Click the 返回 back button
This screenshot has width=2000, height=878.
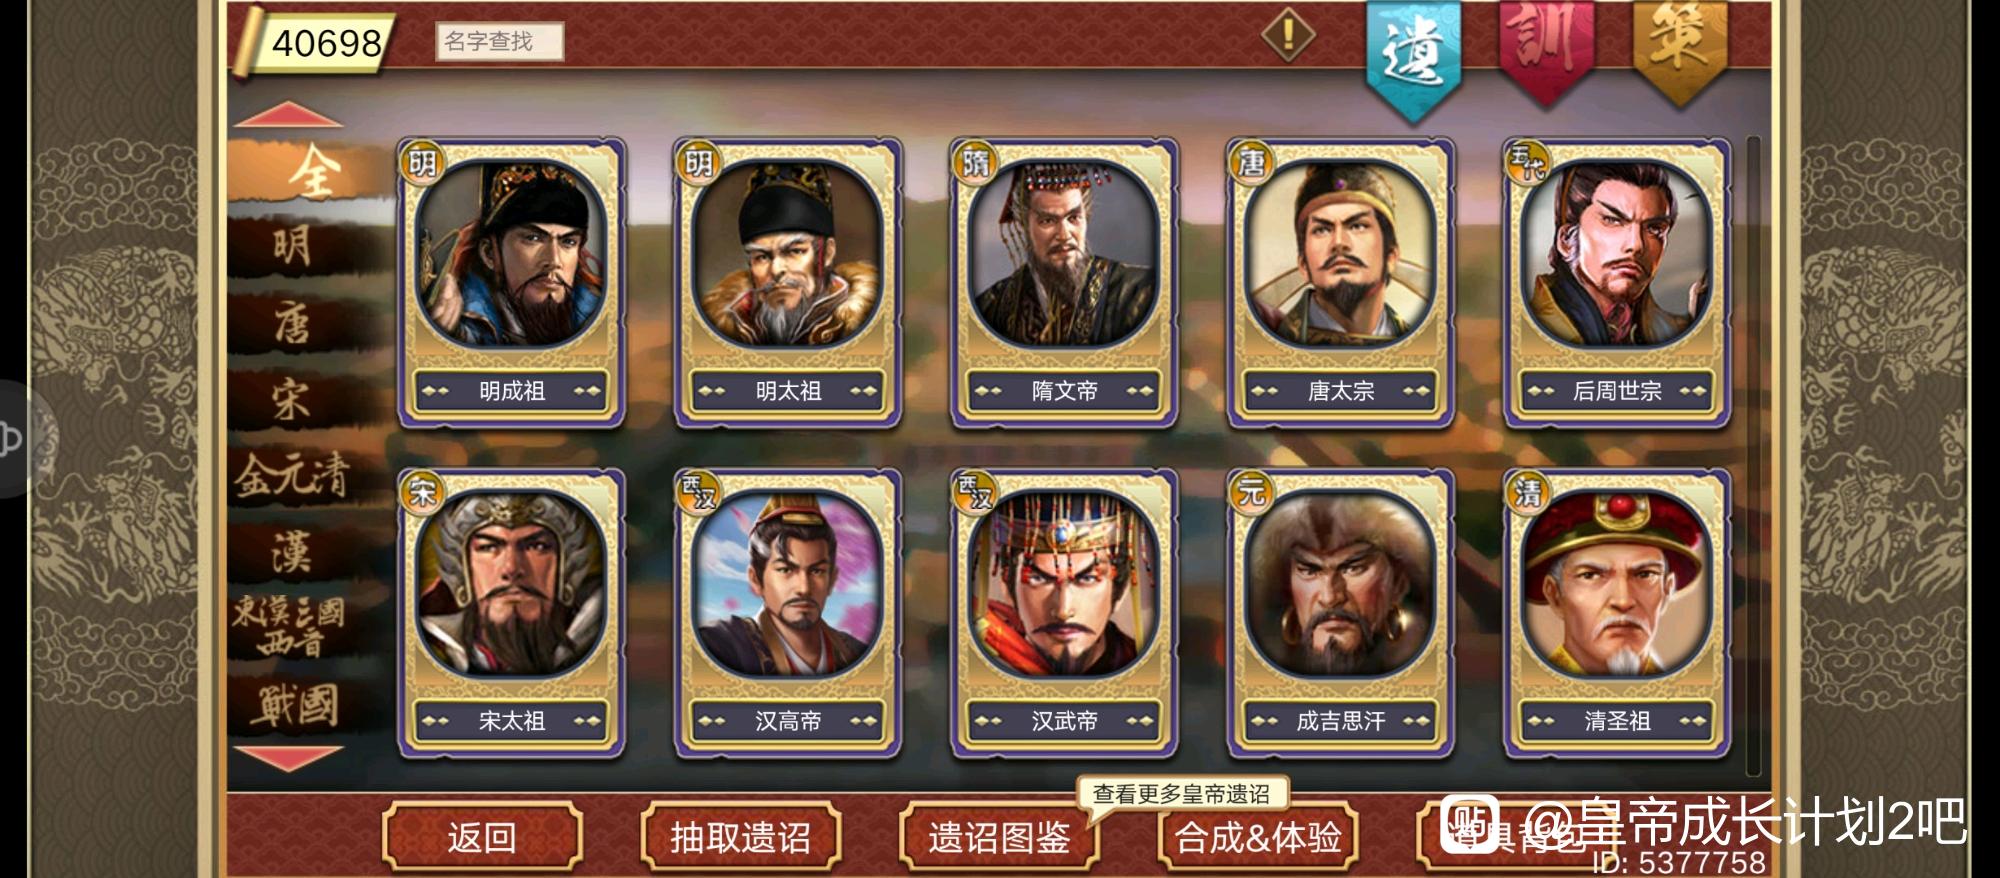coord(482,836)
